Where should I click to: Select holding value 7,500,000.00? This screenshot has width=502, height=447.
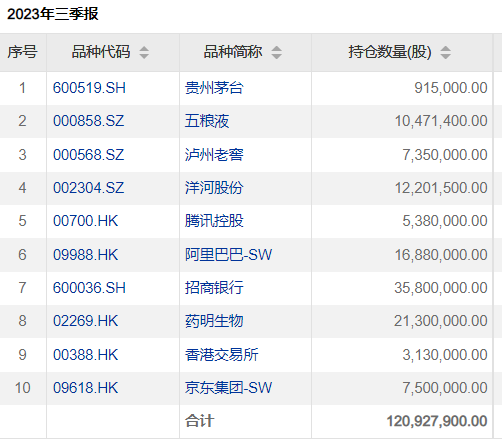click(x=445, y=388)
